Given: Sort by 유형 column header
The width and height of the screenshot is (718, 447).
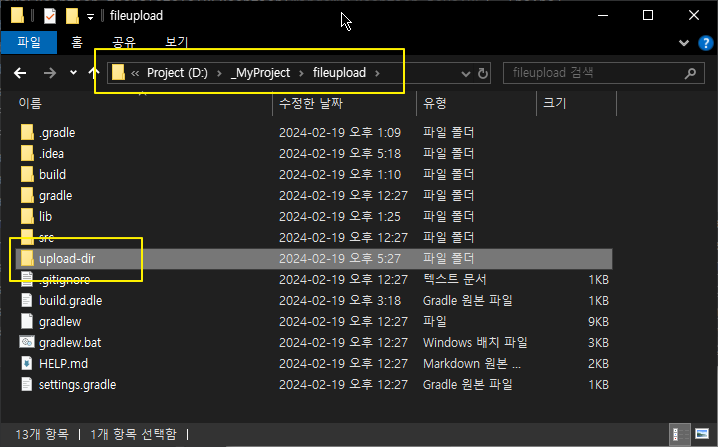Looking at the screenshot, I should pos(435,103).
